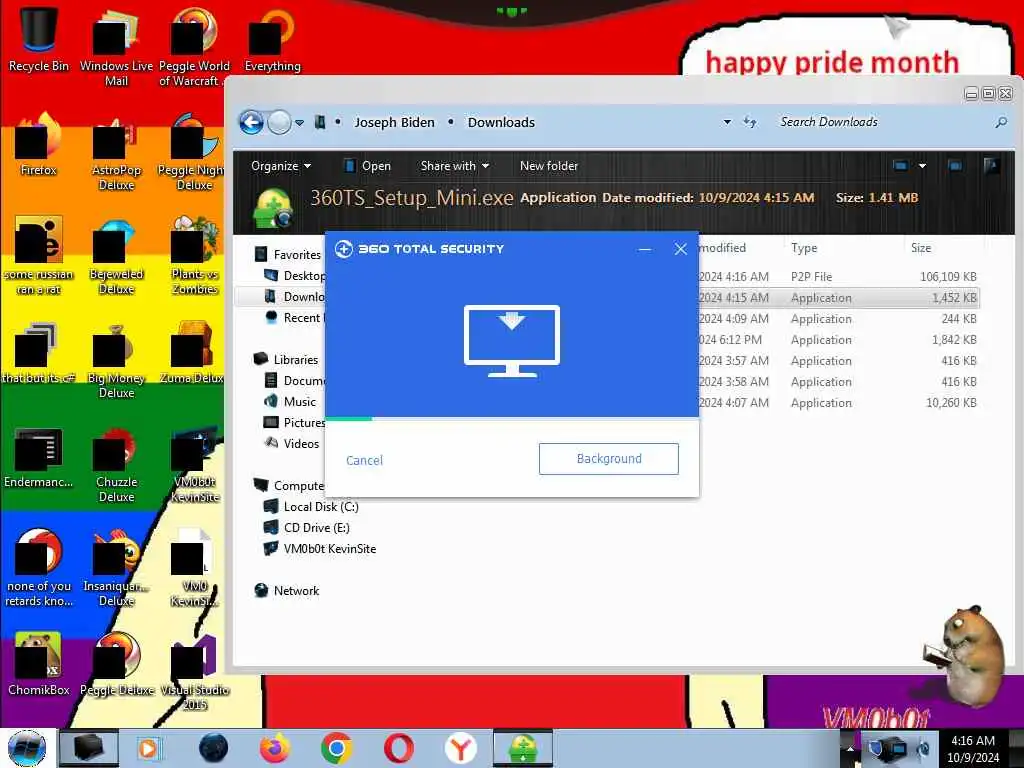Click Explorer help icon in toolbar
Screen dimensions: 1024x768
991,166
